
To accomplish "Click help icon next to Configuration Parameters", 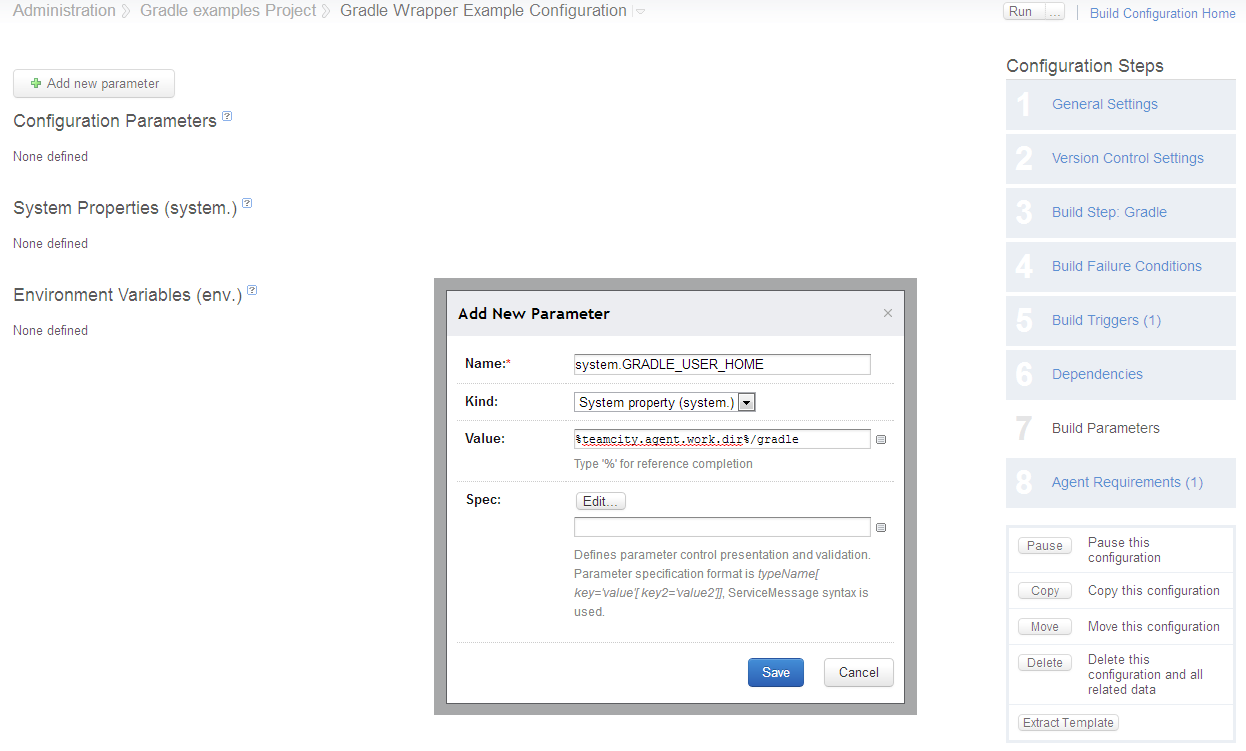I will click(227, 117).
